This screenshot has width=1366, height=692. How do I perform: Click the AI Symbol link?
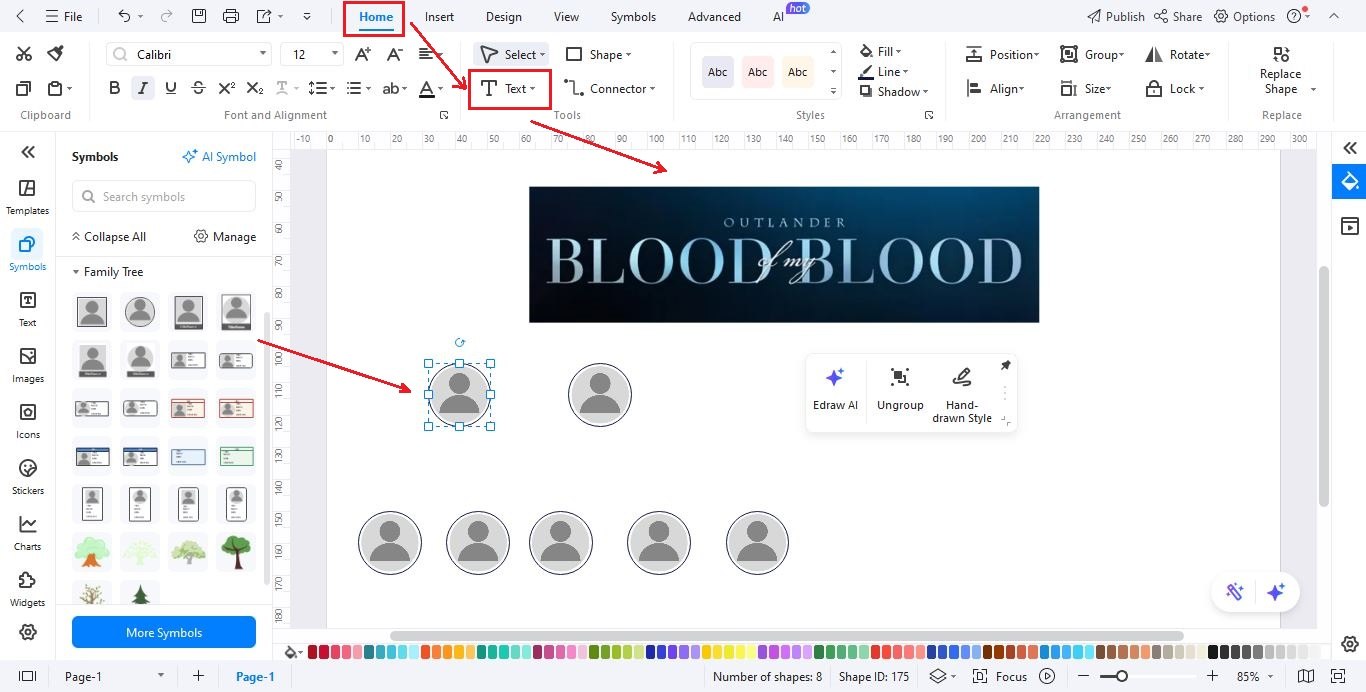219,157
